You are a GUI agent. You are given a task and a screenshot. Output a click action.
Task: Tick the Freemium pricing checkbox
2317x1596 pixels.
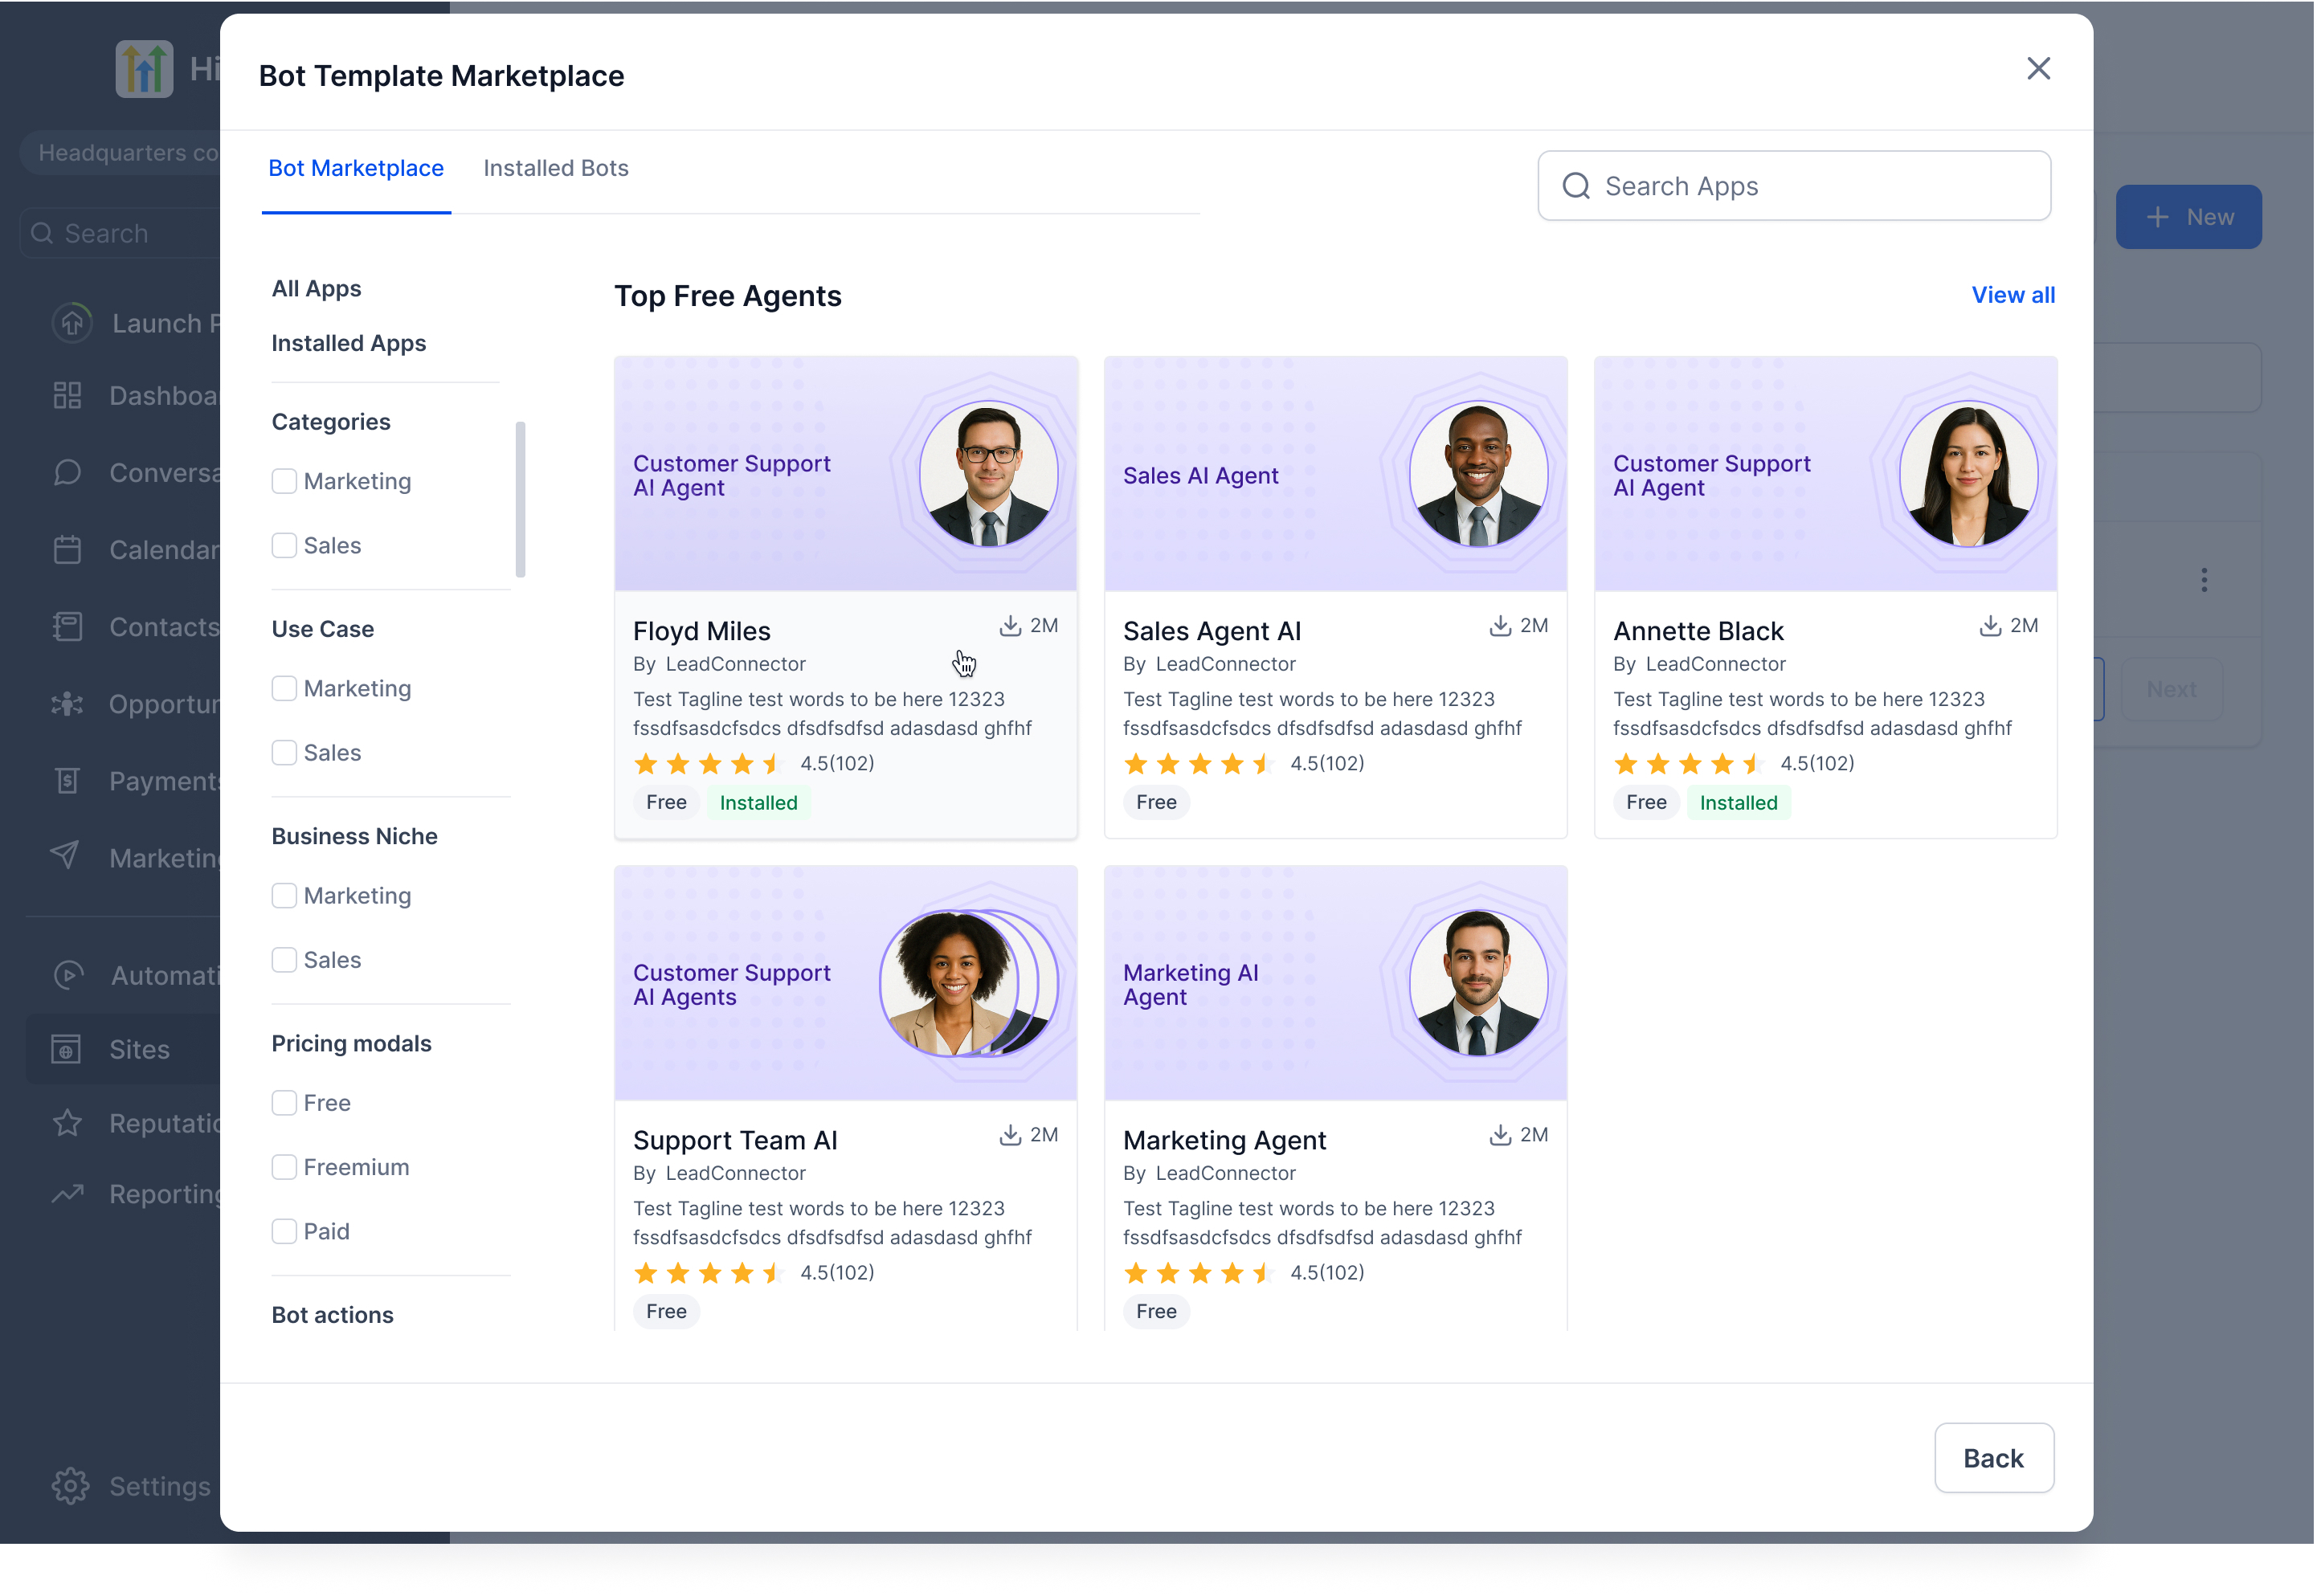tap(285, 1167)
